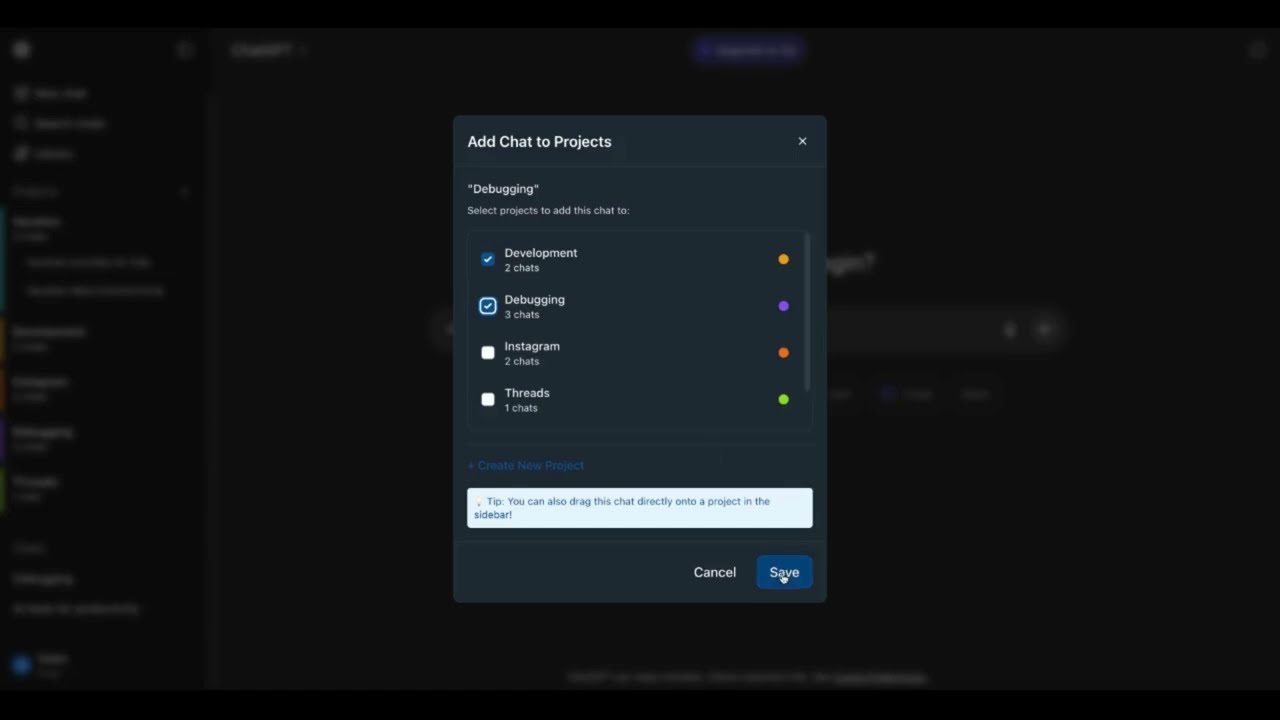This screenshot has height=720, width=1280.
Task: Click the "Add Chat to Projects" title
Action: point(539,141)
